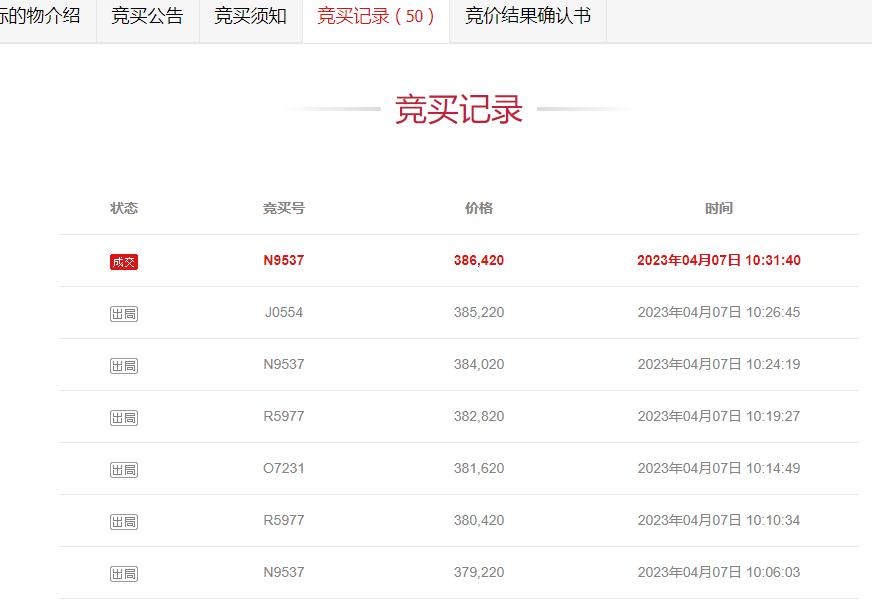Click the 出局 badge beside bidder J0554
The width and height of the screenshot is (872, 607).
[124, 312]
